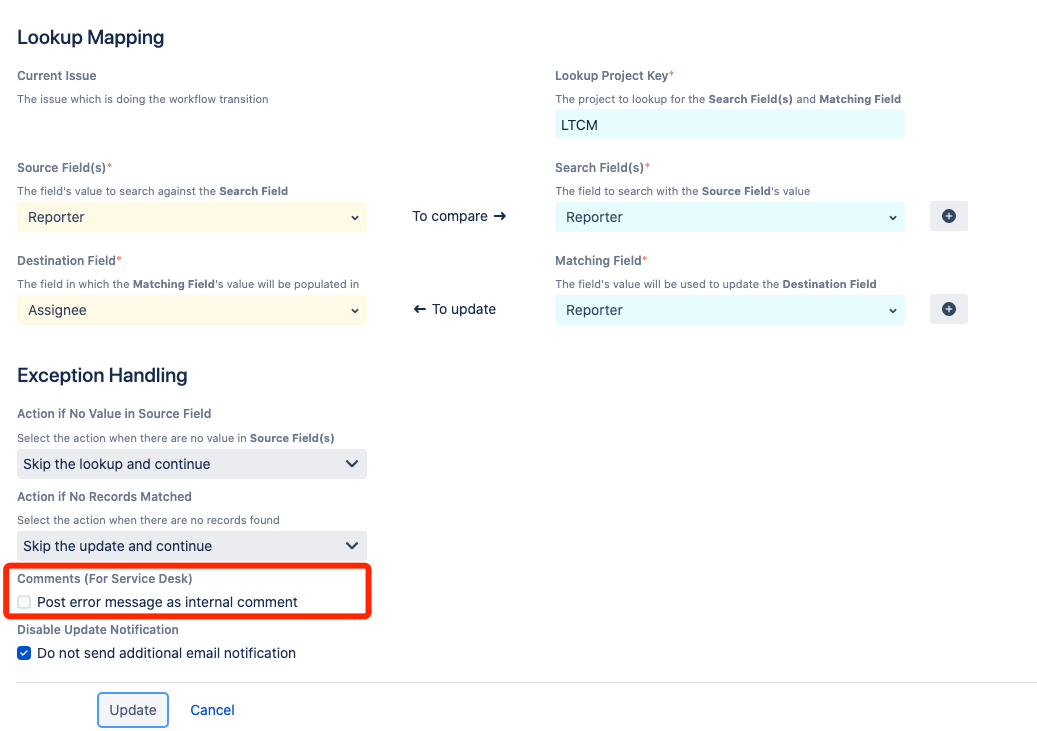Expand the Destination Field Assignee dropdown
1037x731 pixels.
click(192, 310)
